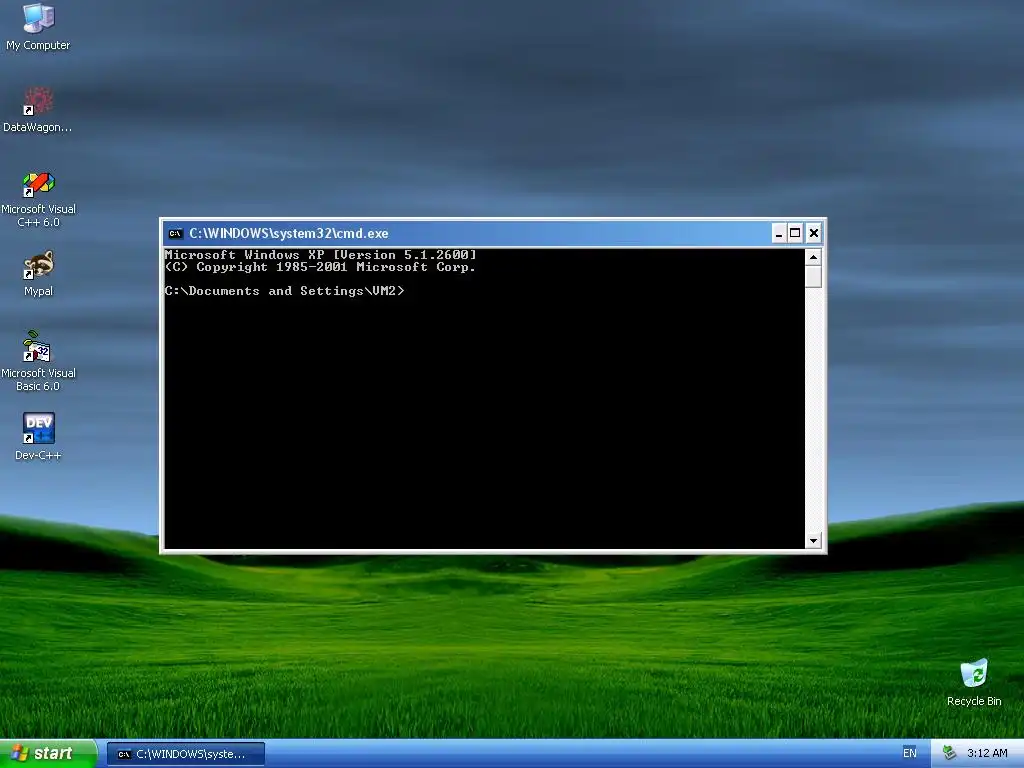Select the DataWagon desktop shortcut
The height and width of the screenshot is (768, 1024).
pos(38,109)
